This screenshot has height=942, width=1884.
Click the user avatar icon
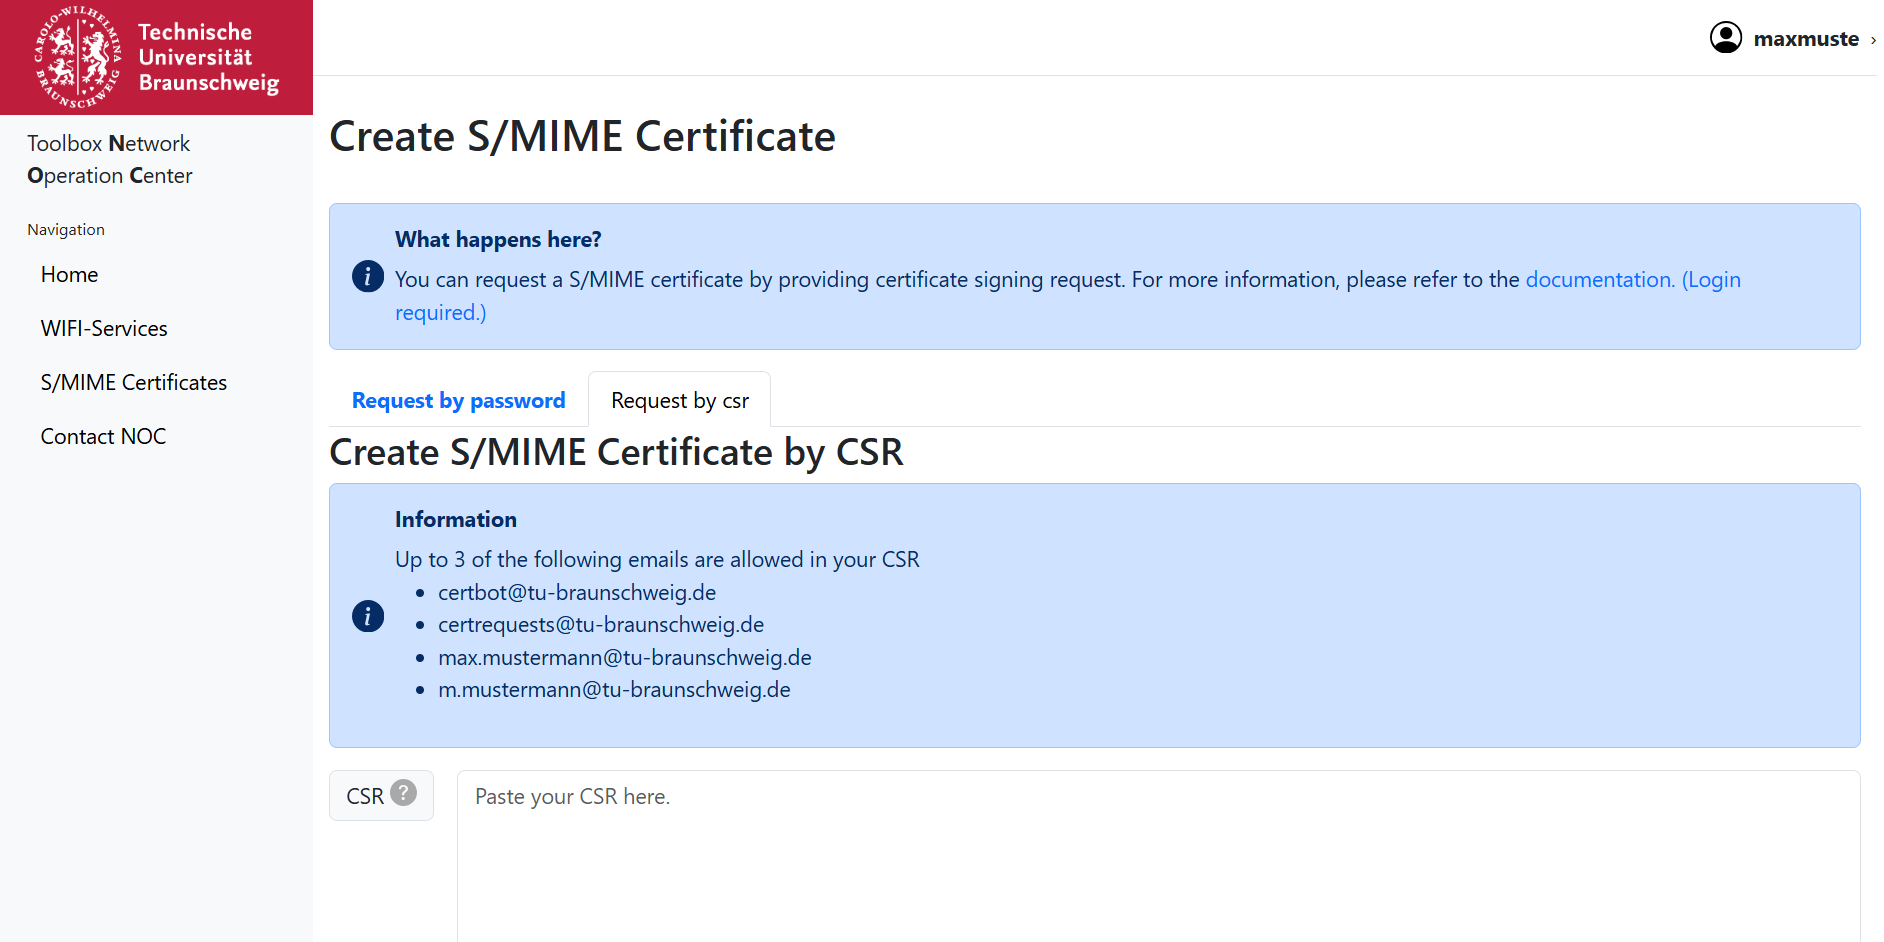1726,38
